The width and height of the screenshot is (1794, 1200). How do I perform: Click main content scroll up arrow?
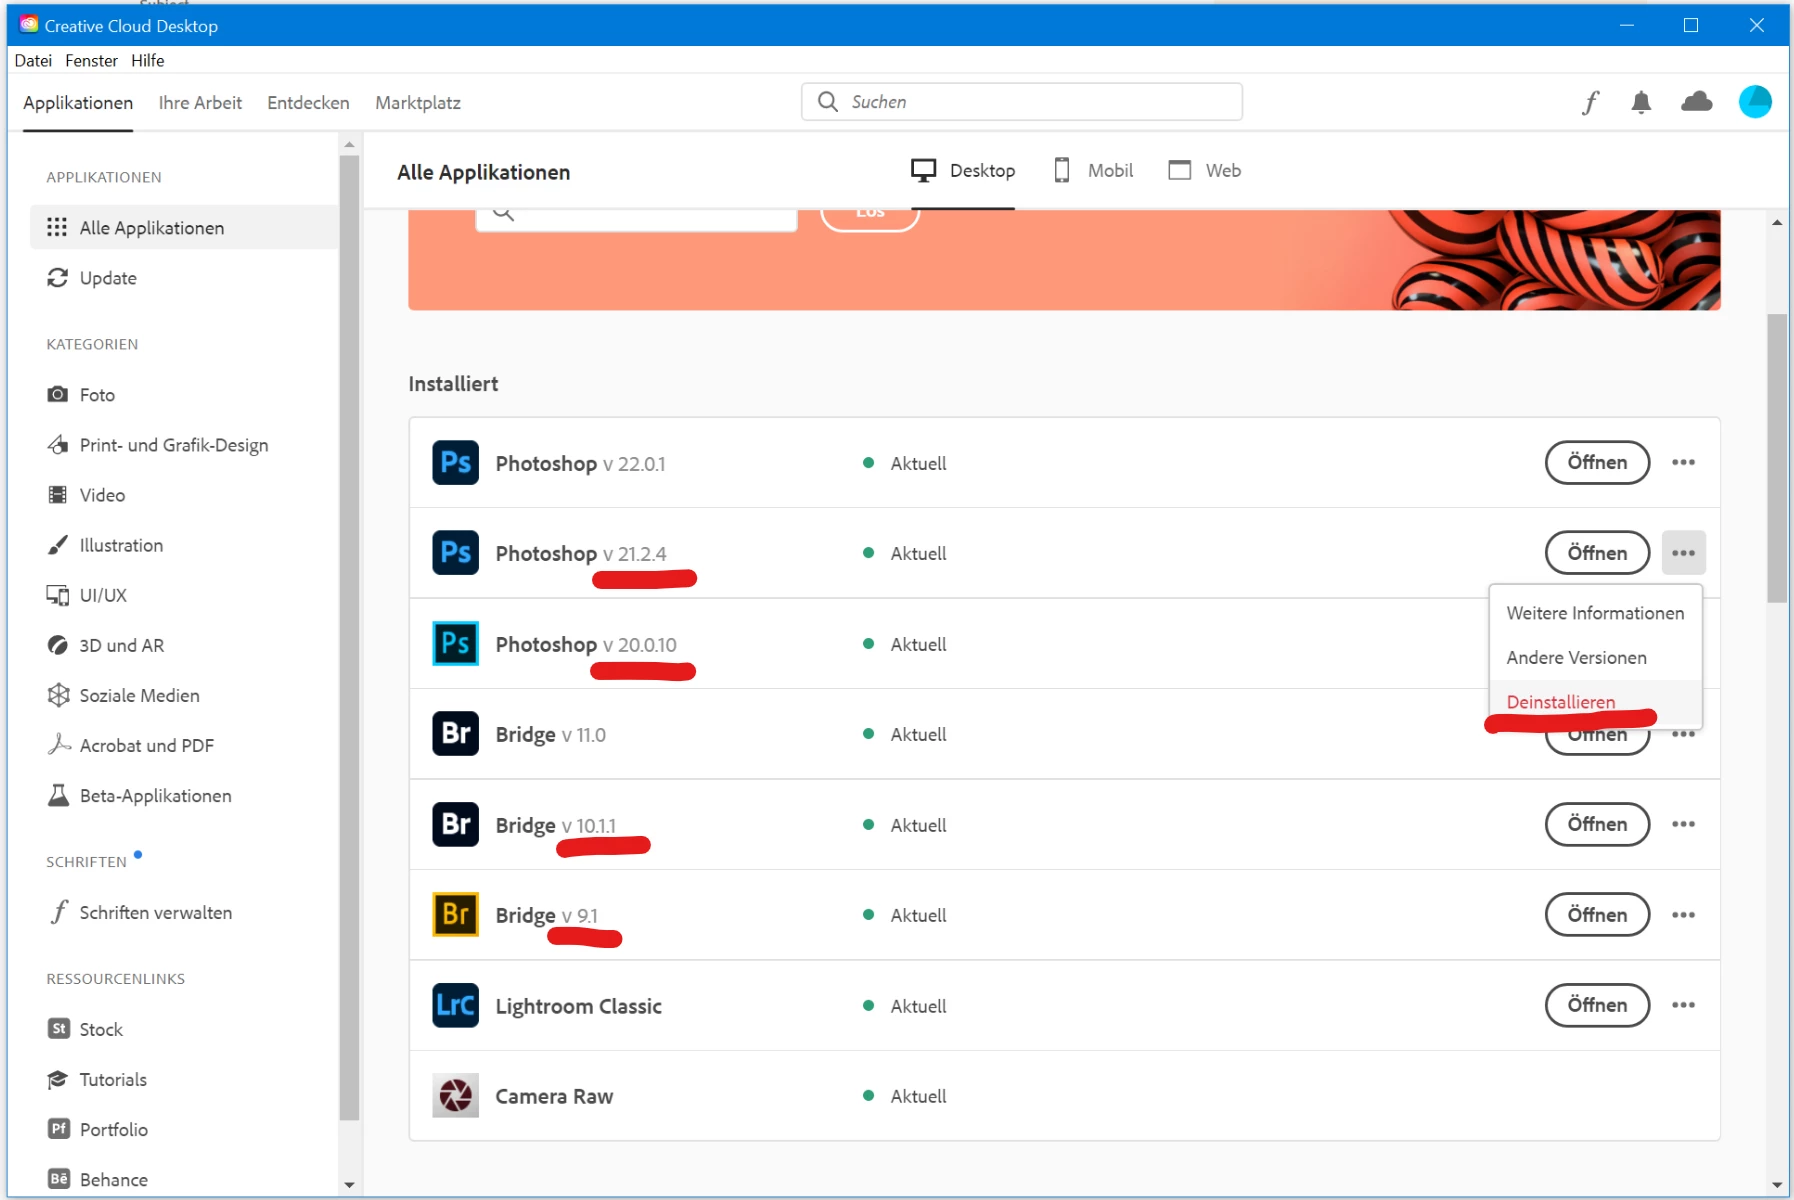point(1777,222)
